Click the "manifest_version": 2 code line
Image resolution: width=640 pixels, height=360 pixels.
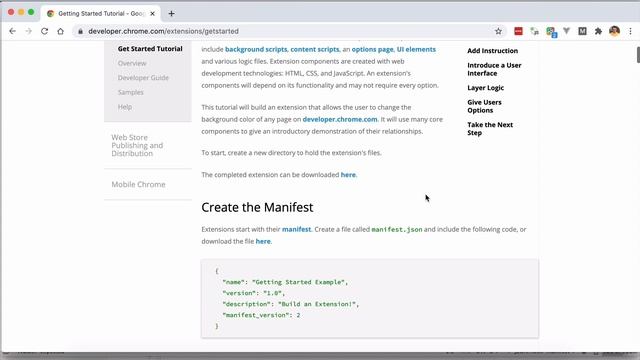pyautogui.click(x=261, y=315)
